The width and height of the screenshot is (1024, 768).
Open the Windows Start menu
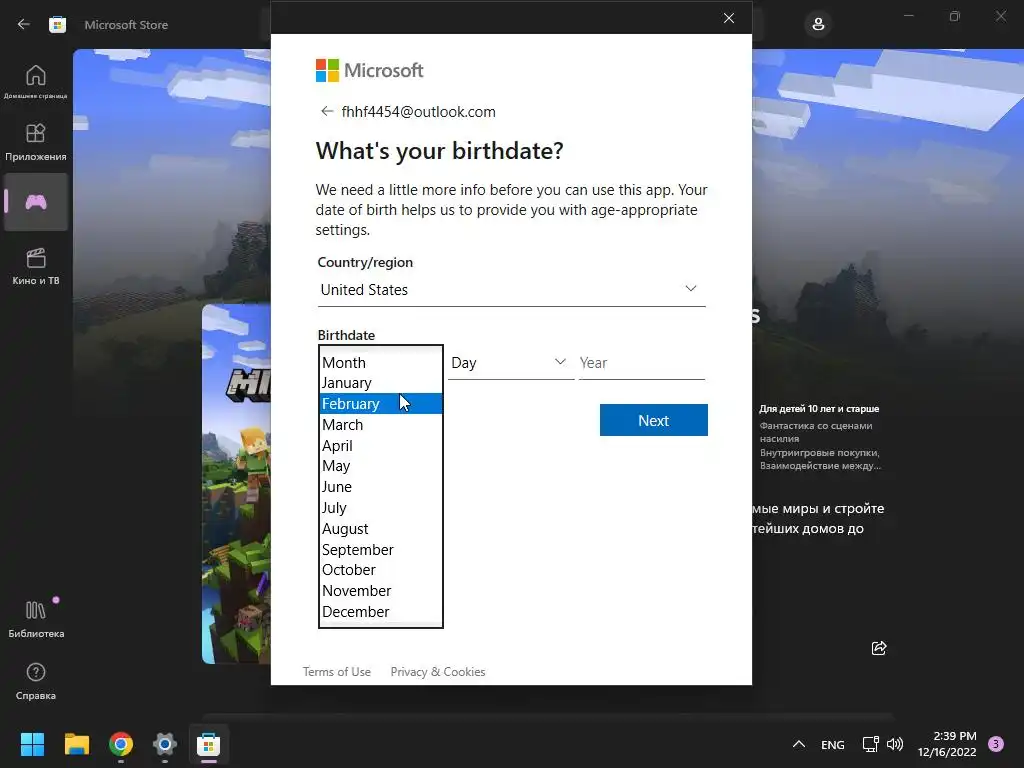pos(32,744)
